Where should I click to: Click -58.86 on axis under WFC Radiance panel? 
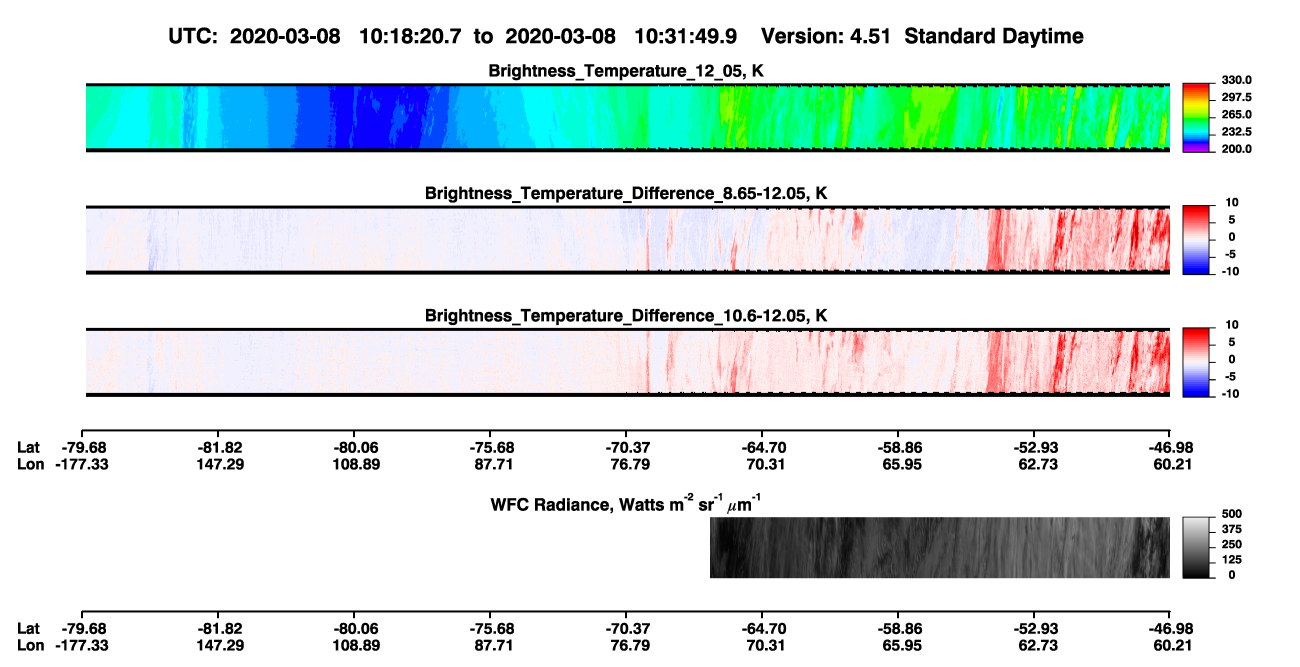pyautogui.click(x=899, y=629)
